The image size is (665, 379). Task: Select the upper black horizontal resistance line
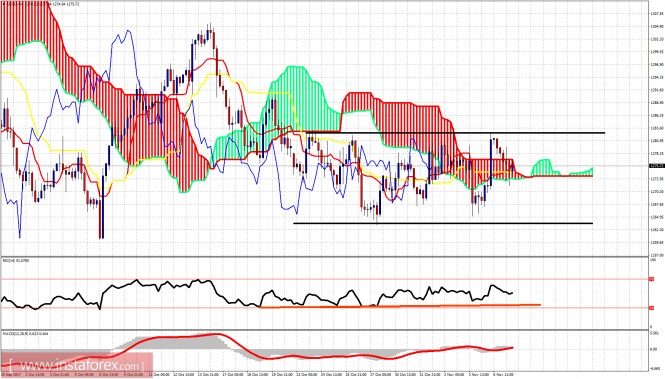coord(455,133)
